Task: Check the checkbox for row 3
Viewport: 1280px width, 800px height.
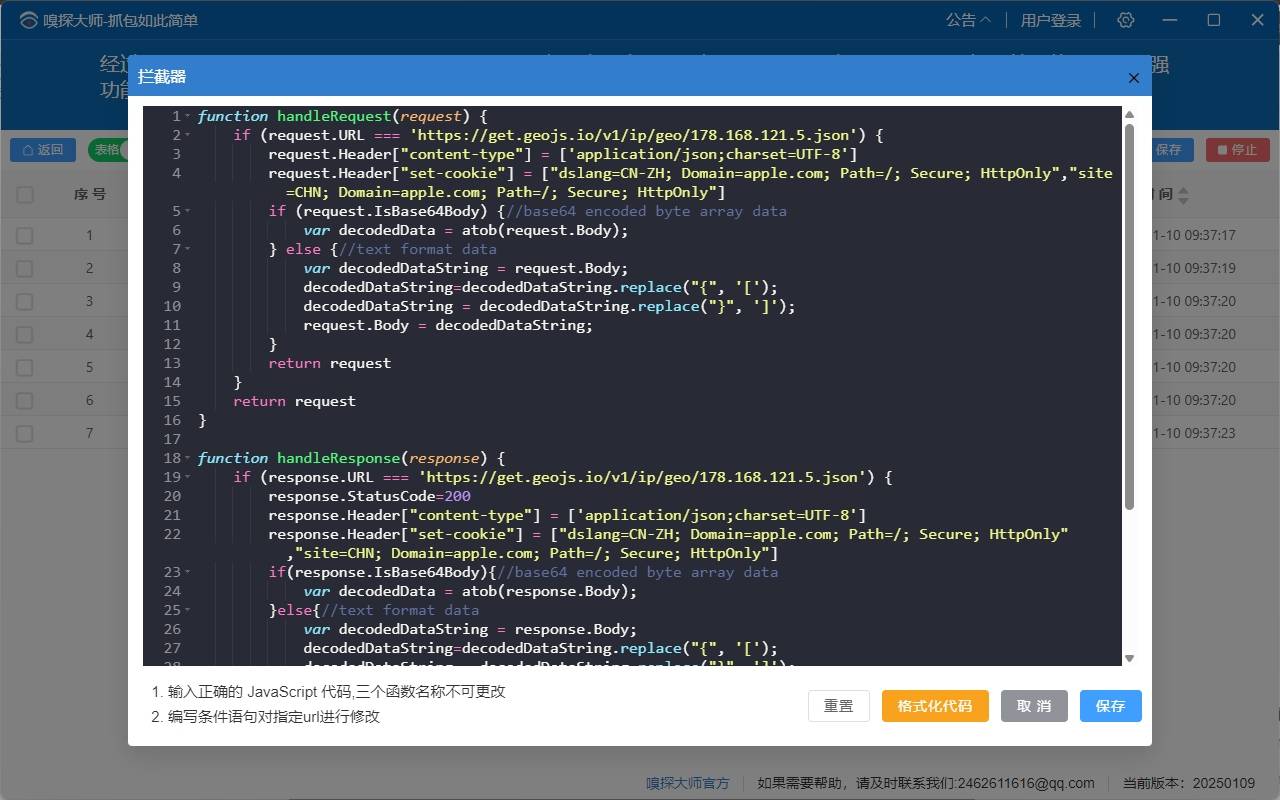Action: (x=25, y=302)
